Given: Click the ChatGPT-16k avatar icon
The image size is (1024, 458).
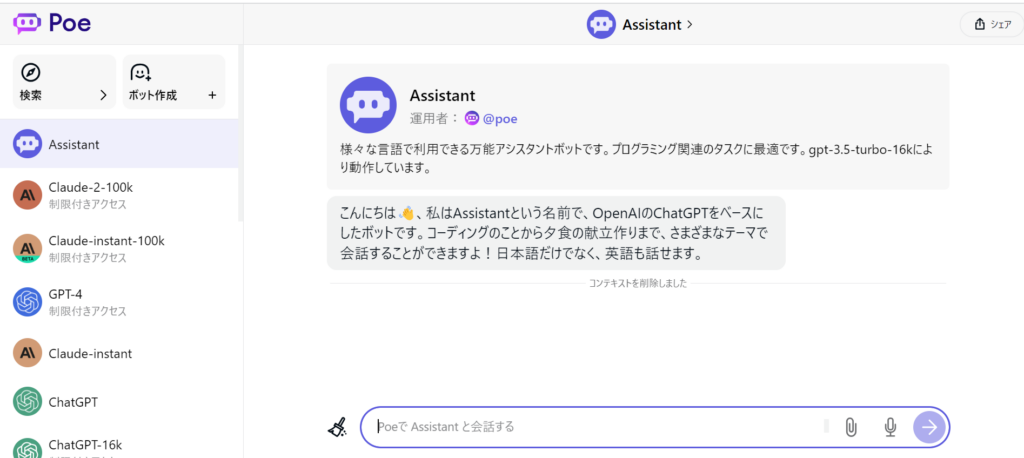Looking at the screenshot, I should [x=27, y=448].
